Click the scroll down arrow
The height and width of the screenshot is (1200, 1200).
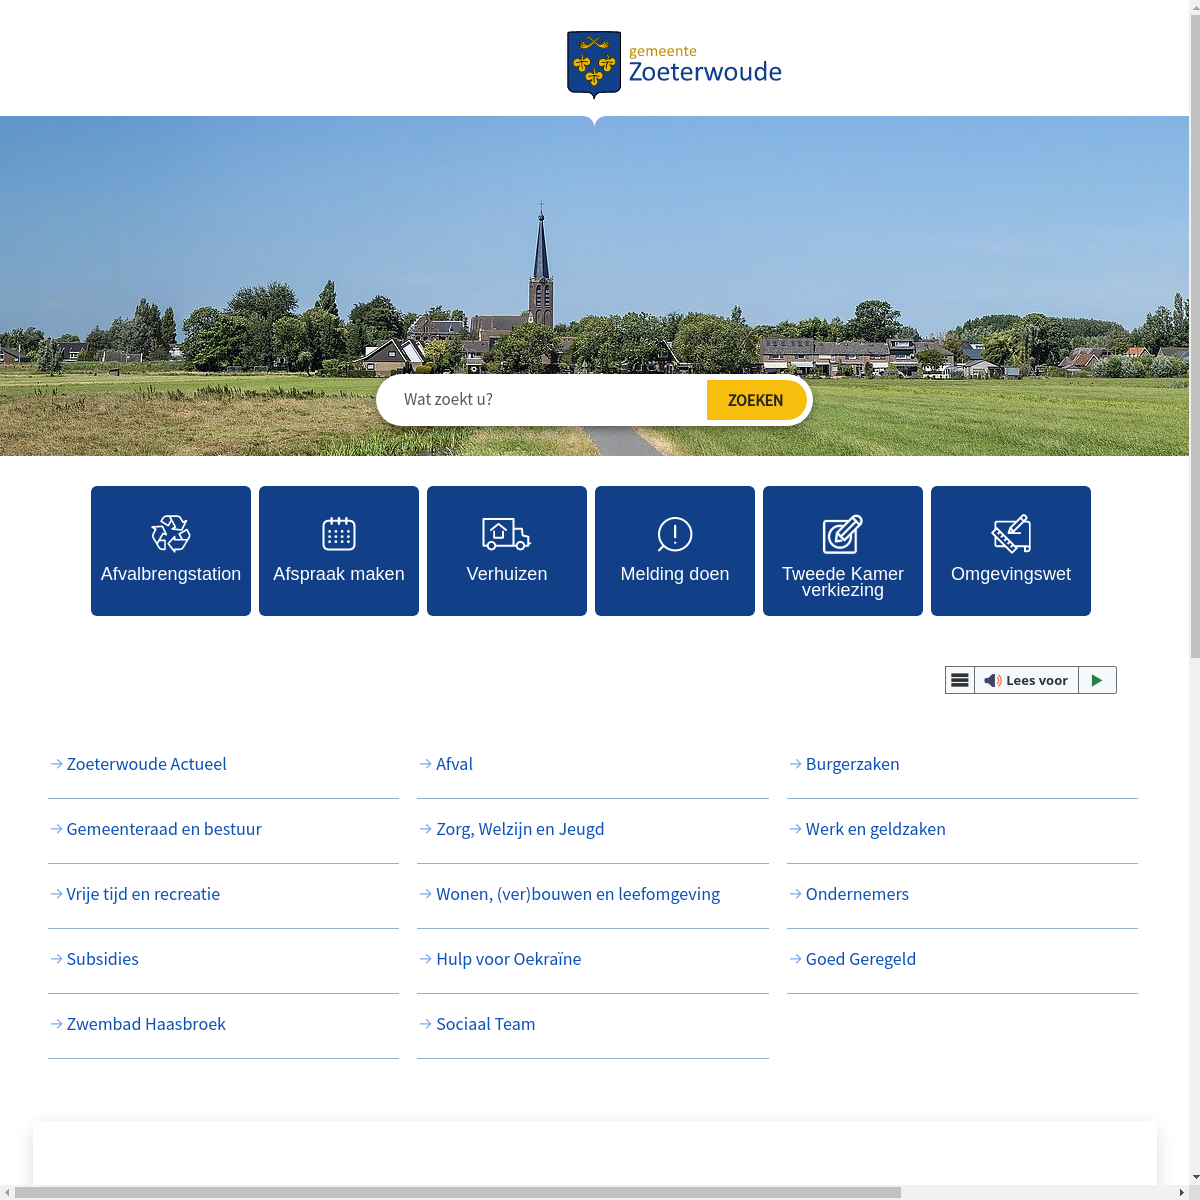(x=1194, y=1177)
